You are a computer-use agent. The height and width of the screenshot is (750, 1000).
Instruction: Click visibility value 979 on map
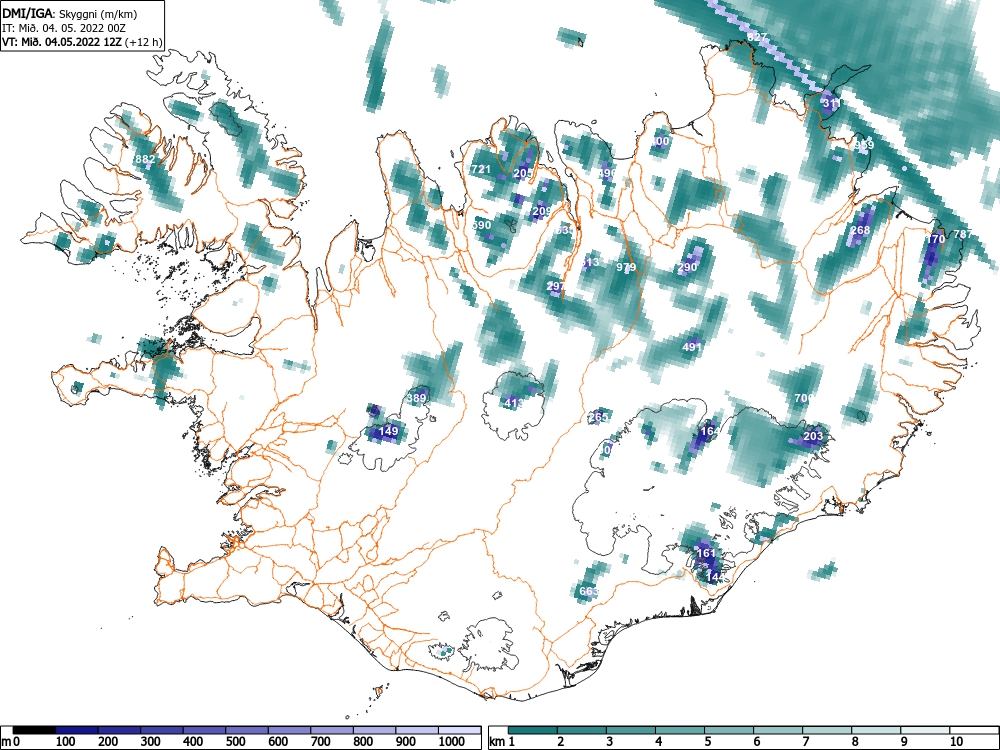click(x=626, y=267)
